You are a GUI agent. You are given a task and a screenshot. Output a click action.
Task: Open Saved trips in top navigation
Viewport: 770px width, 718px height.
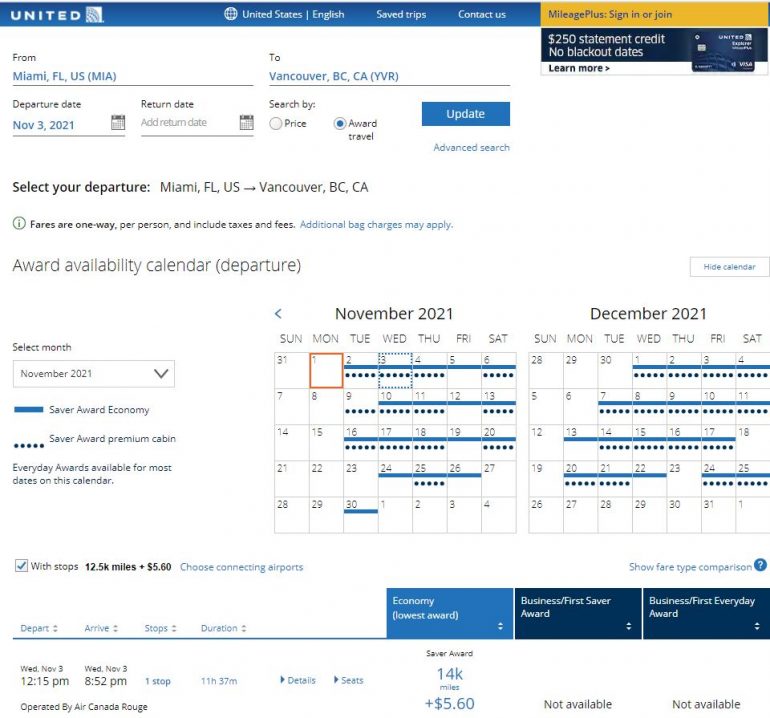tap(400, 14)
